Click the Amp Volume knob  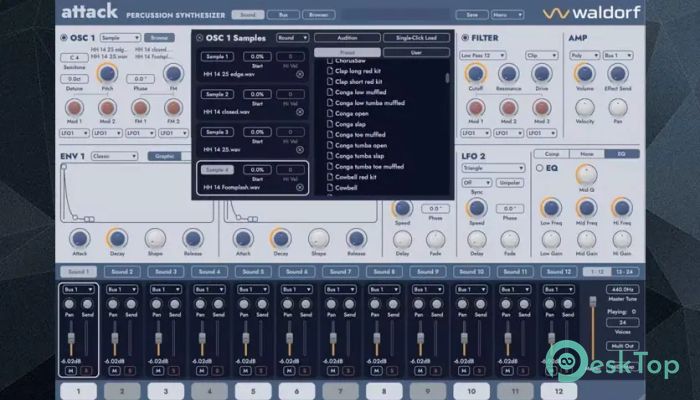[585, 73]
